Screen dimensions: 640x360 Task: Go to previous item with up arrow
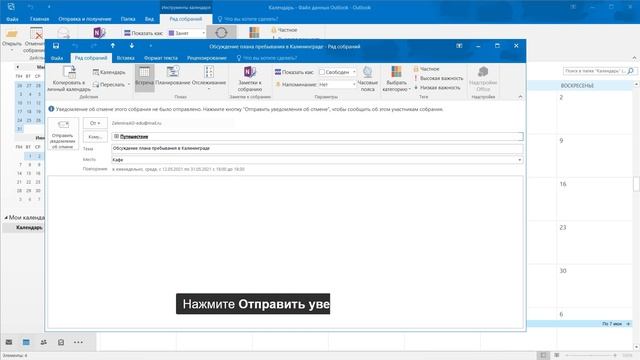click(113, 46)
